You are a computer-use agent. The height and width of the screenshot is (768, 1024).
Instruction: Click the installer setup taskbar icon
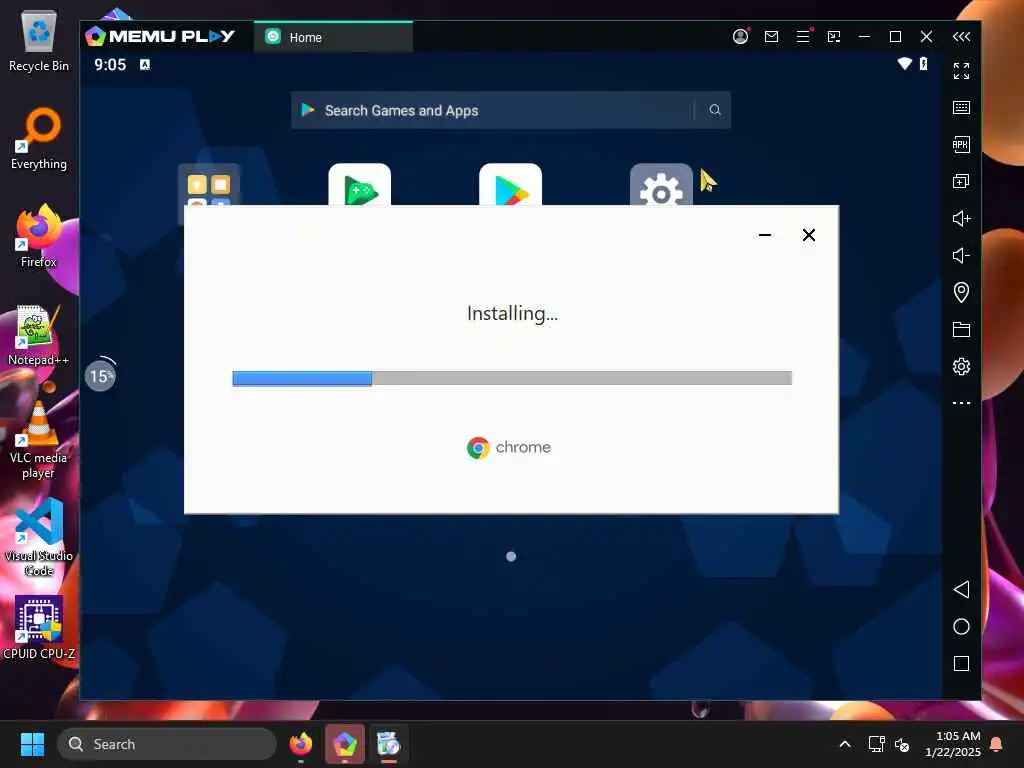(x=389, y=744)
